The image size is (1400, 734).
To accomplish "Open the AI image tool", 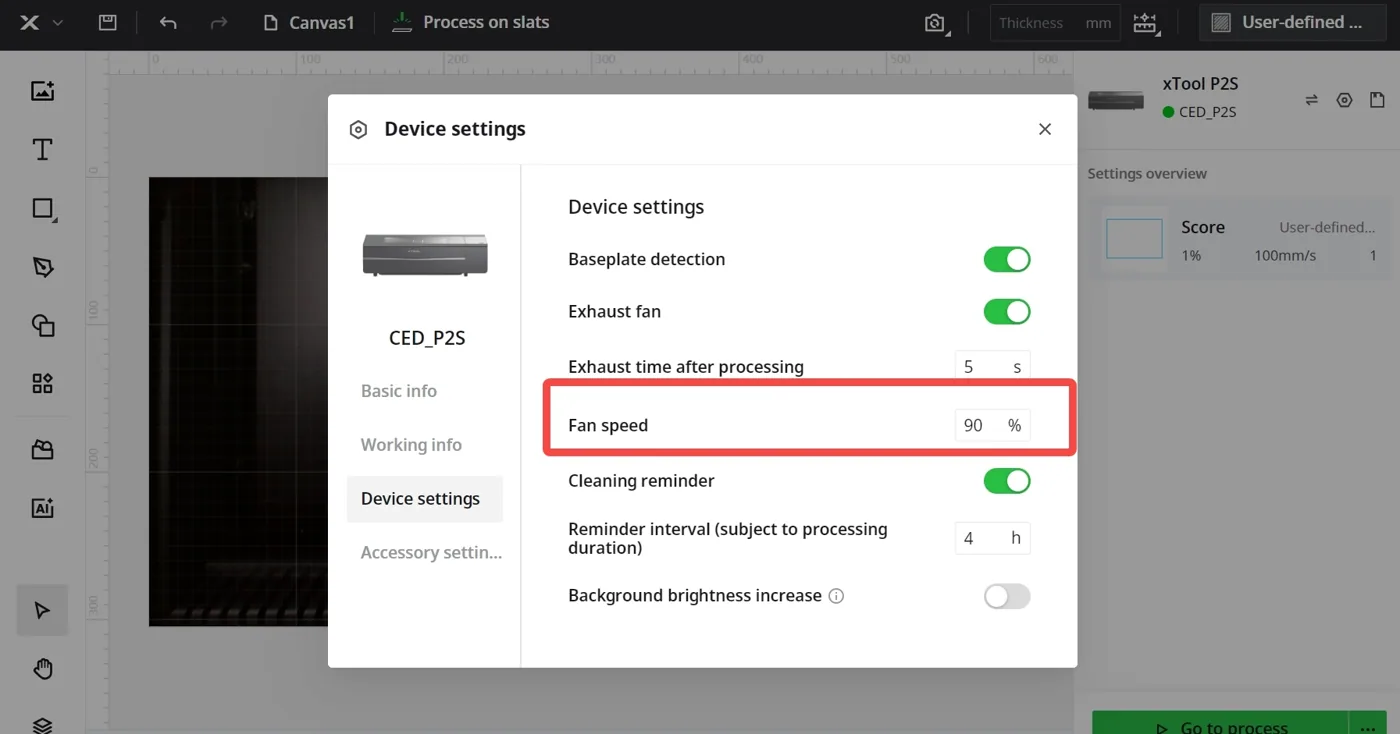I will click(x=42, y=508).
